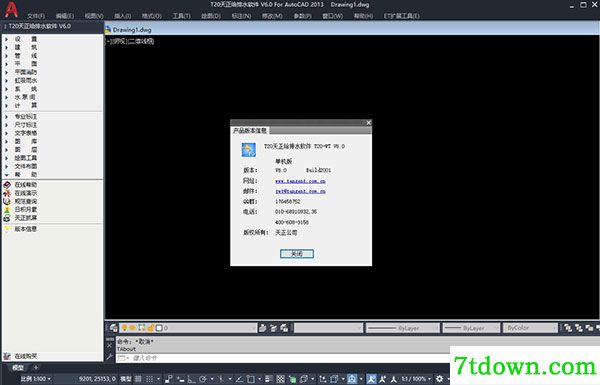
Task: Click the 规范查询 icon
Action: point(7,201)
